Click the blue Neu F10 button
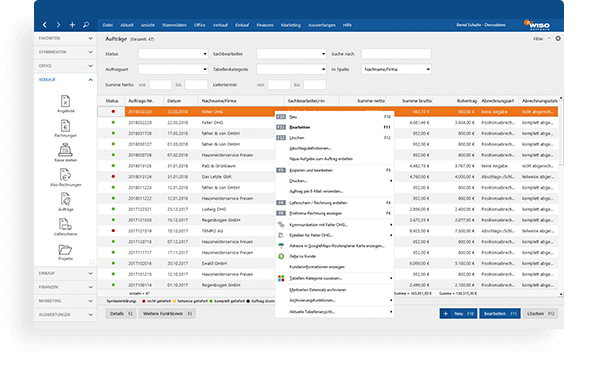Screen dimensions: 600x392 pyautogui.click(x=458, y=314)
